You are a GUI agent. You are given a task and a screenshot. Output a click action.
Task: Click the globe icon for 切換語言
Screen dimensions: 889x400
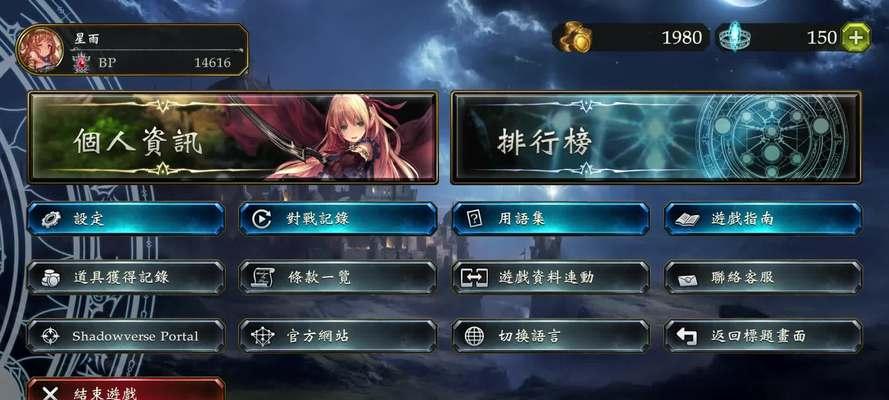[474, 336]
